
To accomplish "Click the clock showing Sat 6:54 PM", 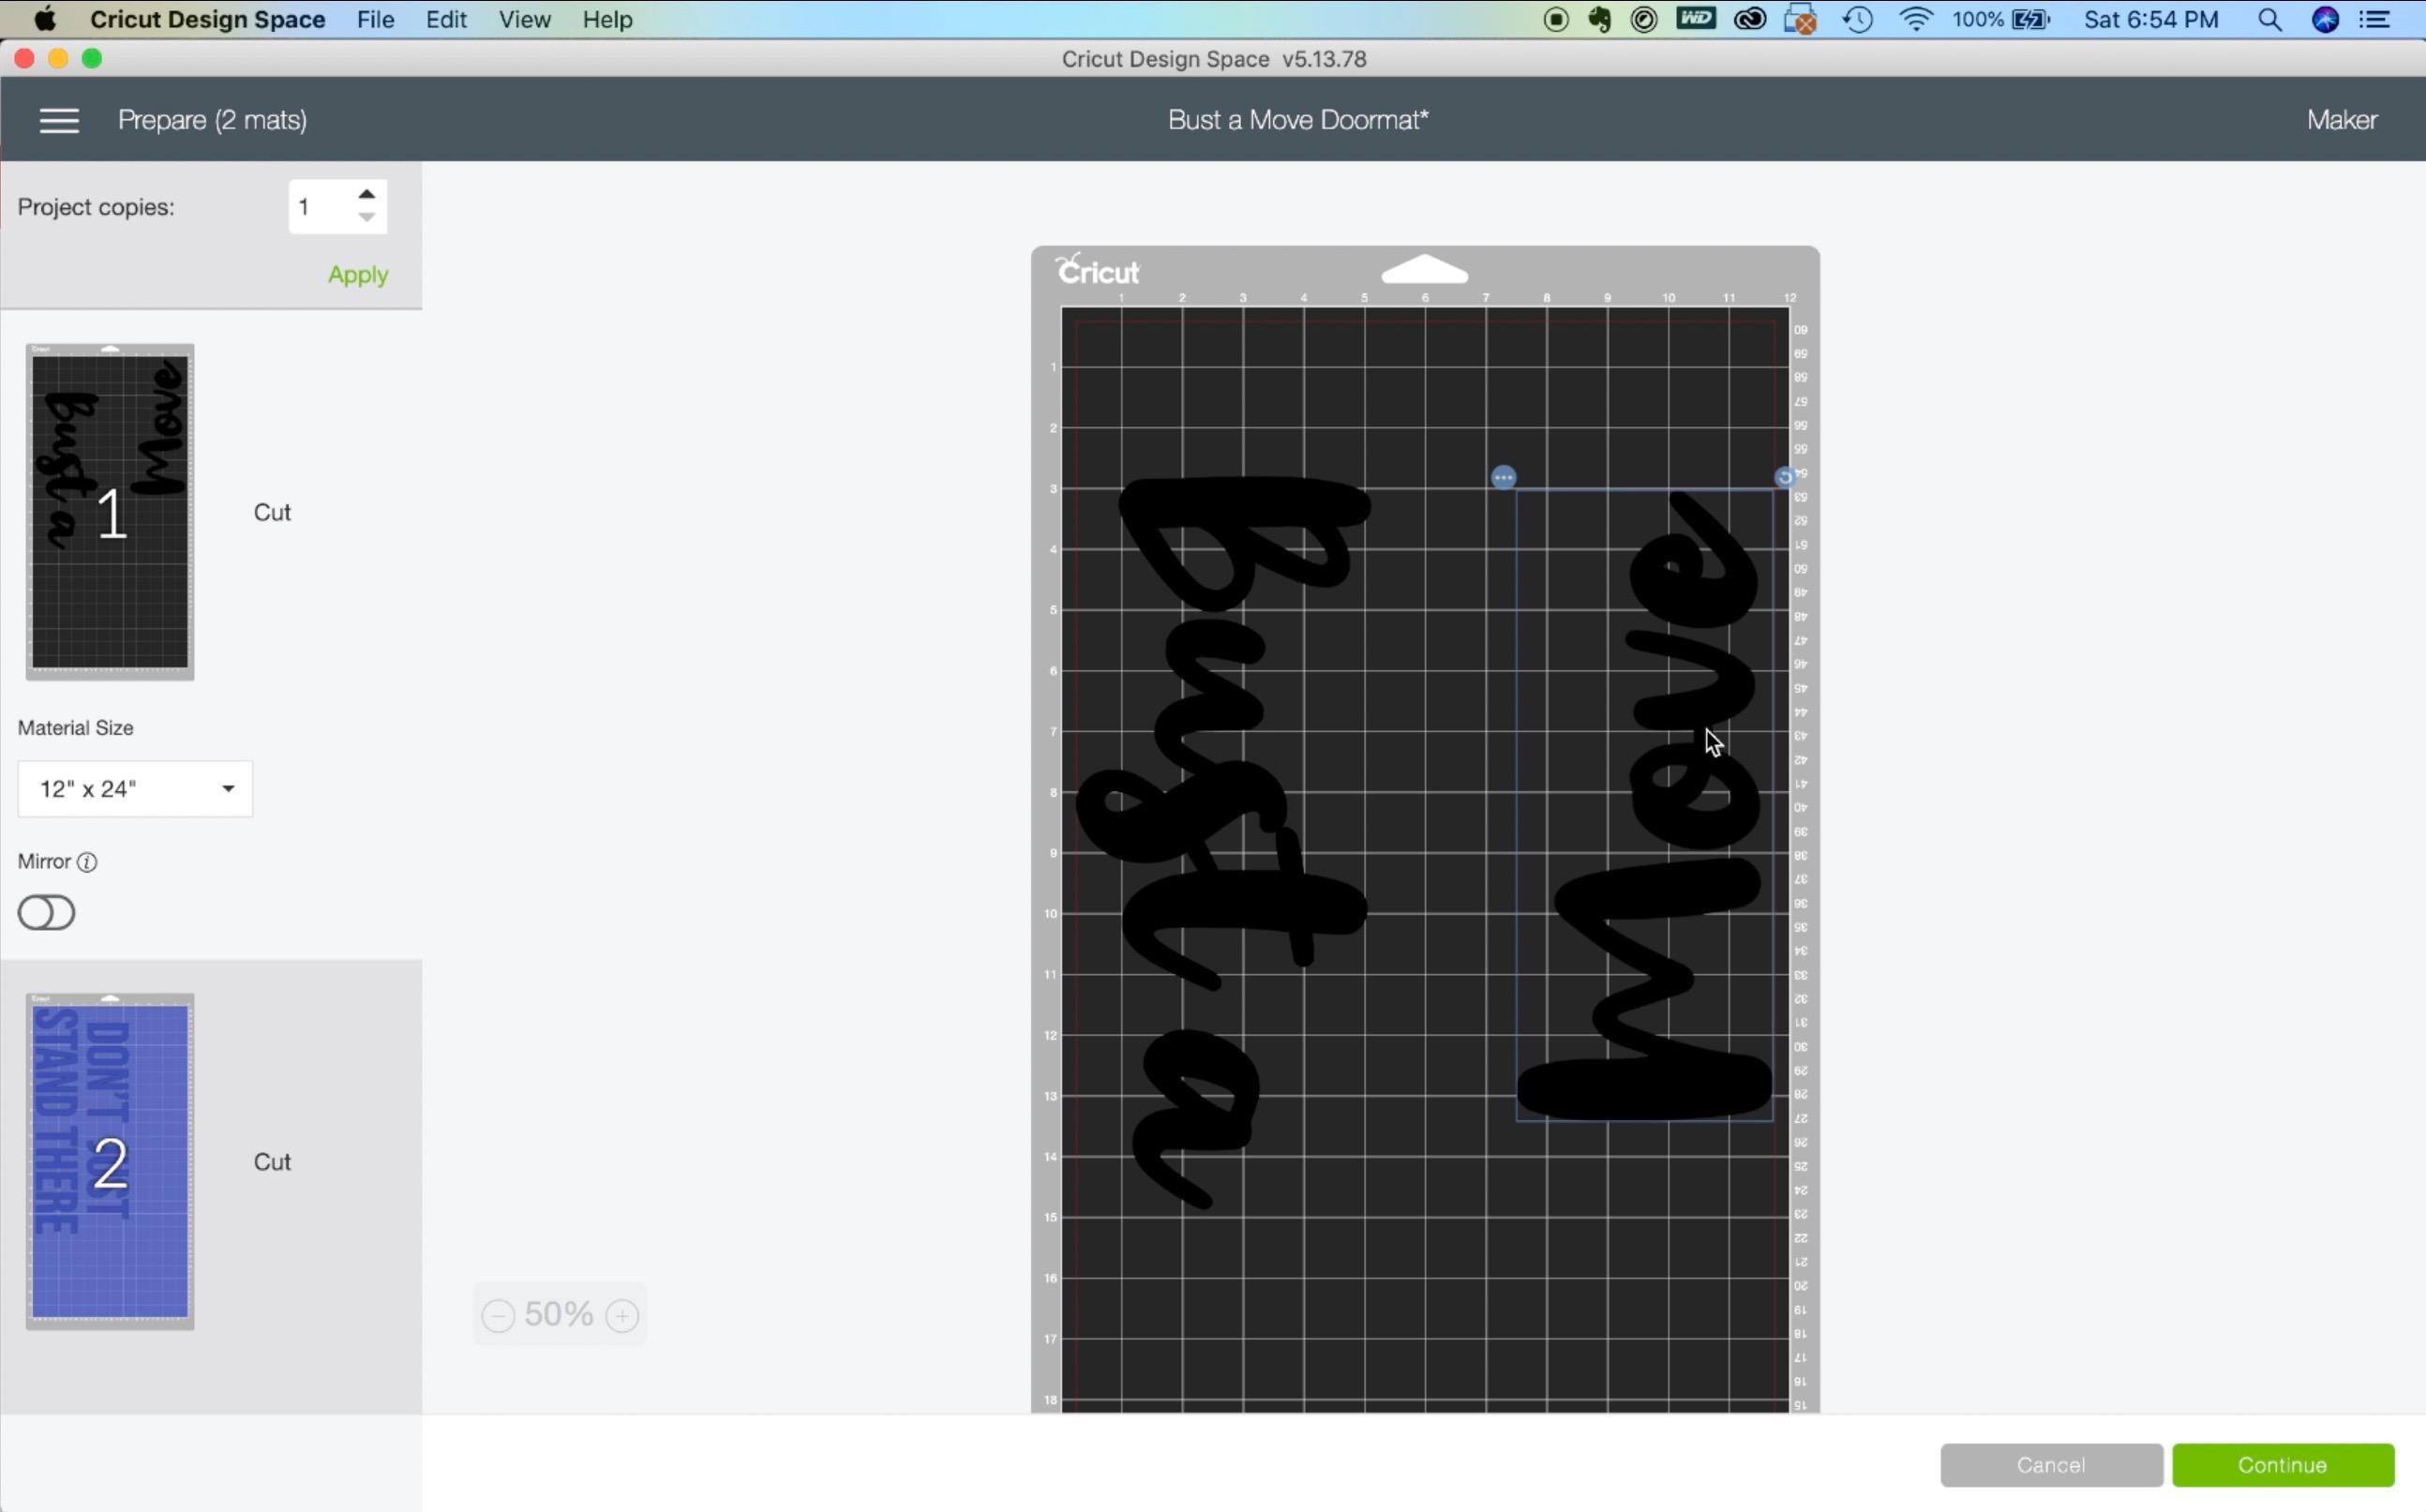I will pos(2151,19).
